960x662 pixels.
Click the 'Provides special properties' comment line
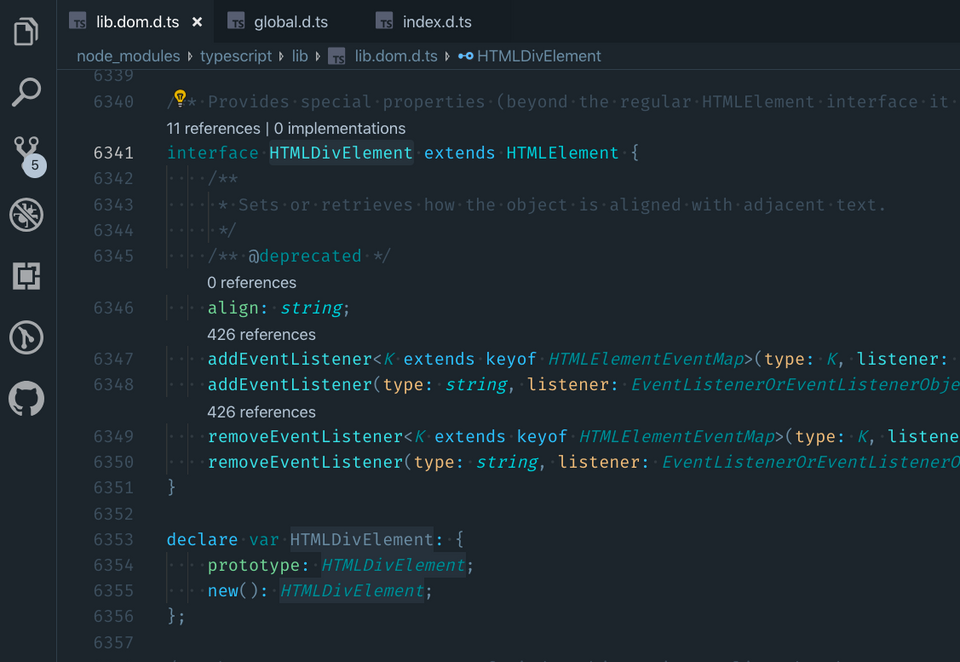(x=560, y=102)
